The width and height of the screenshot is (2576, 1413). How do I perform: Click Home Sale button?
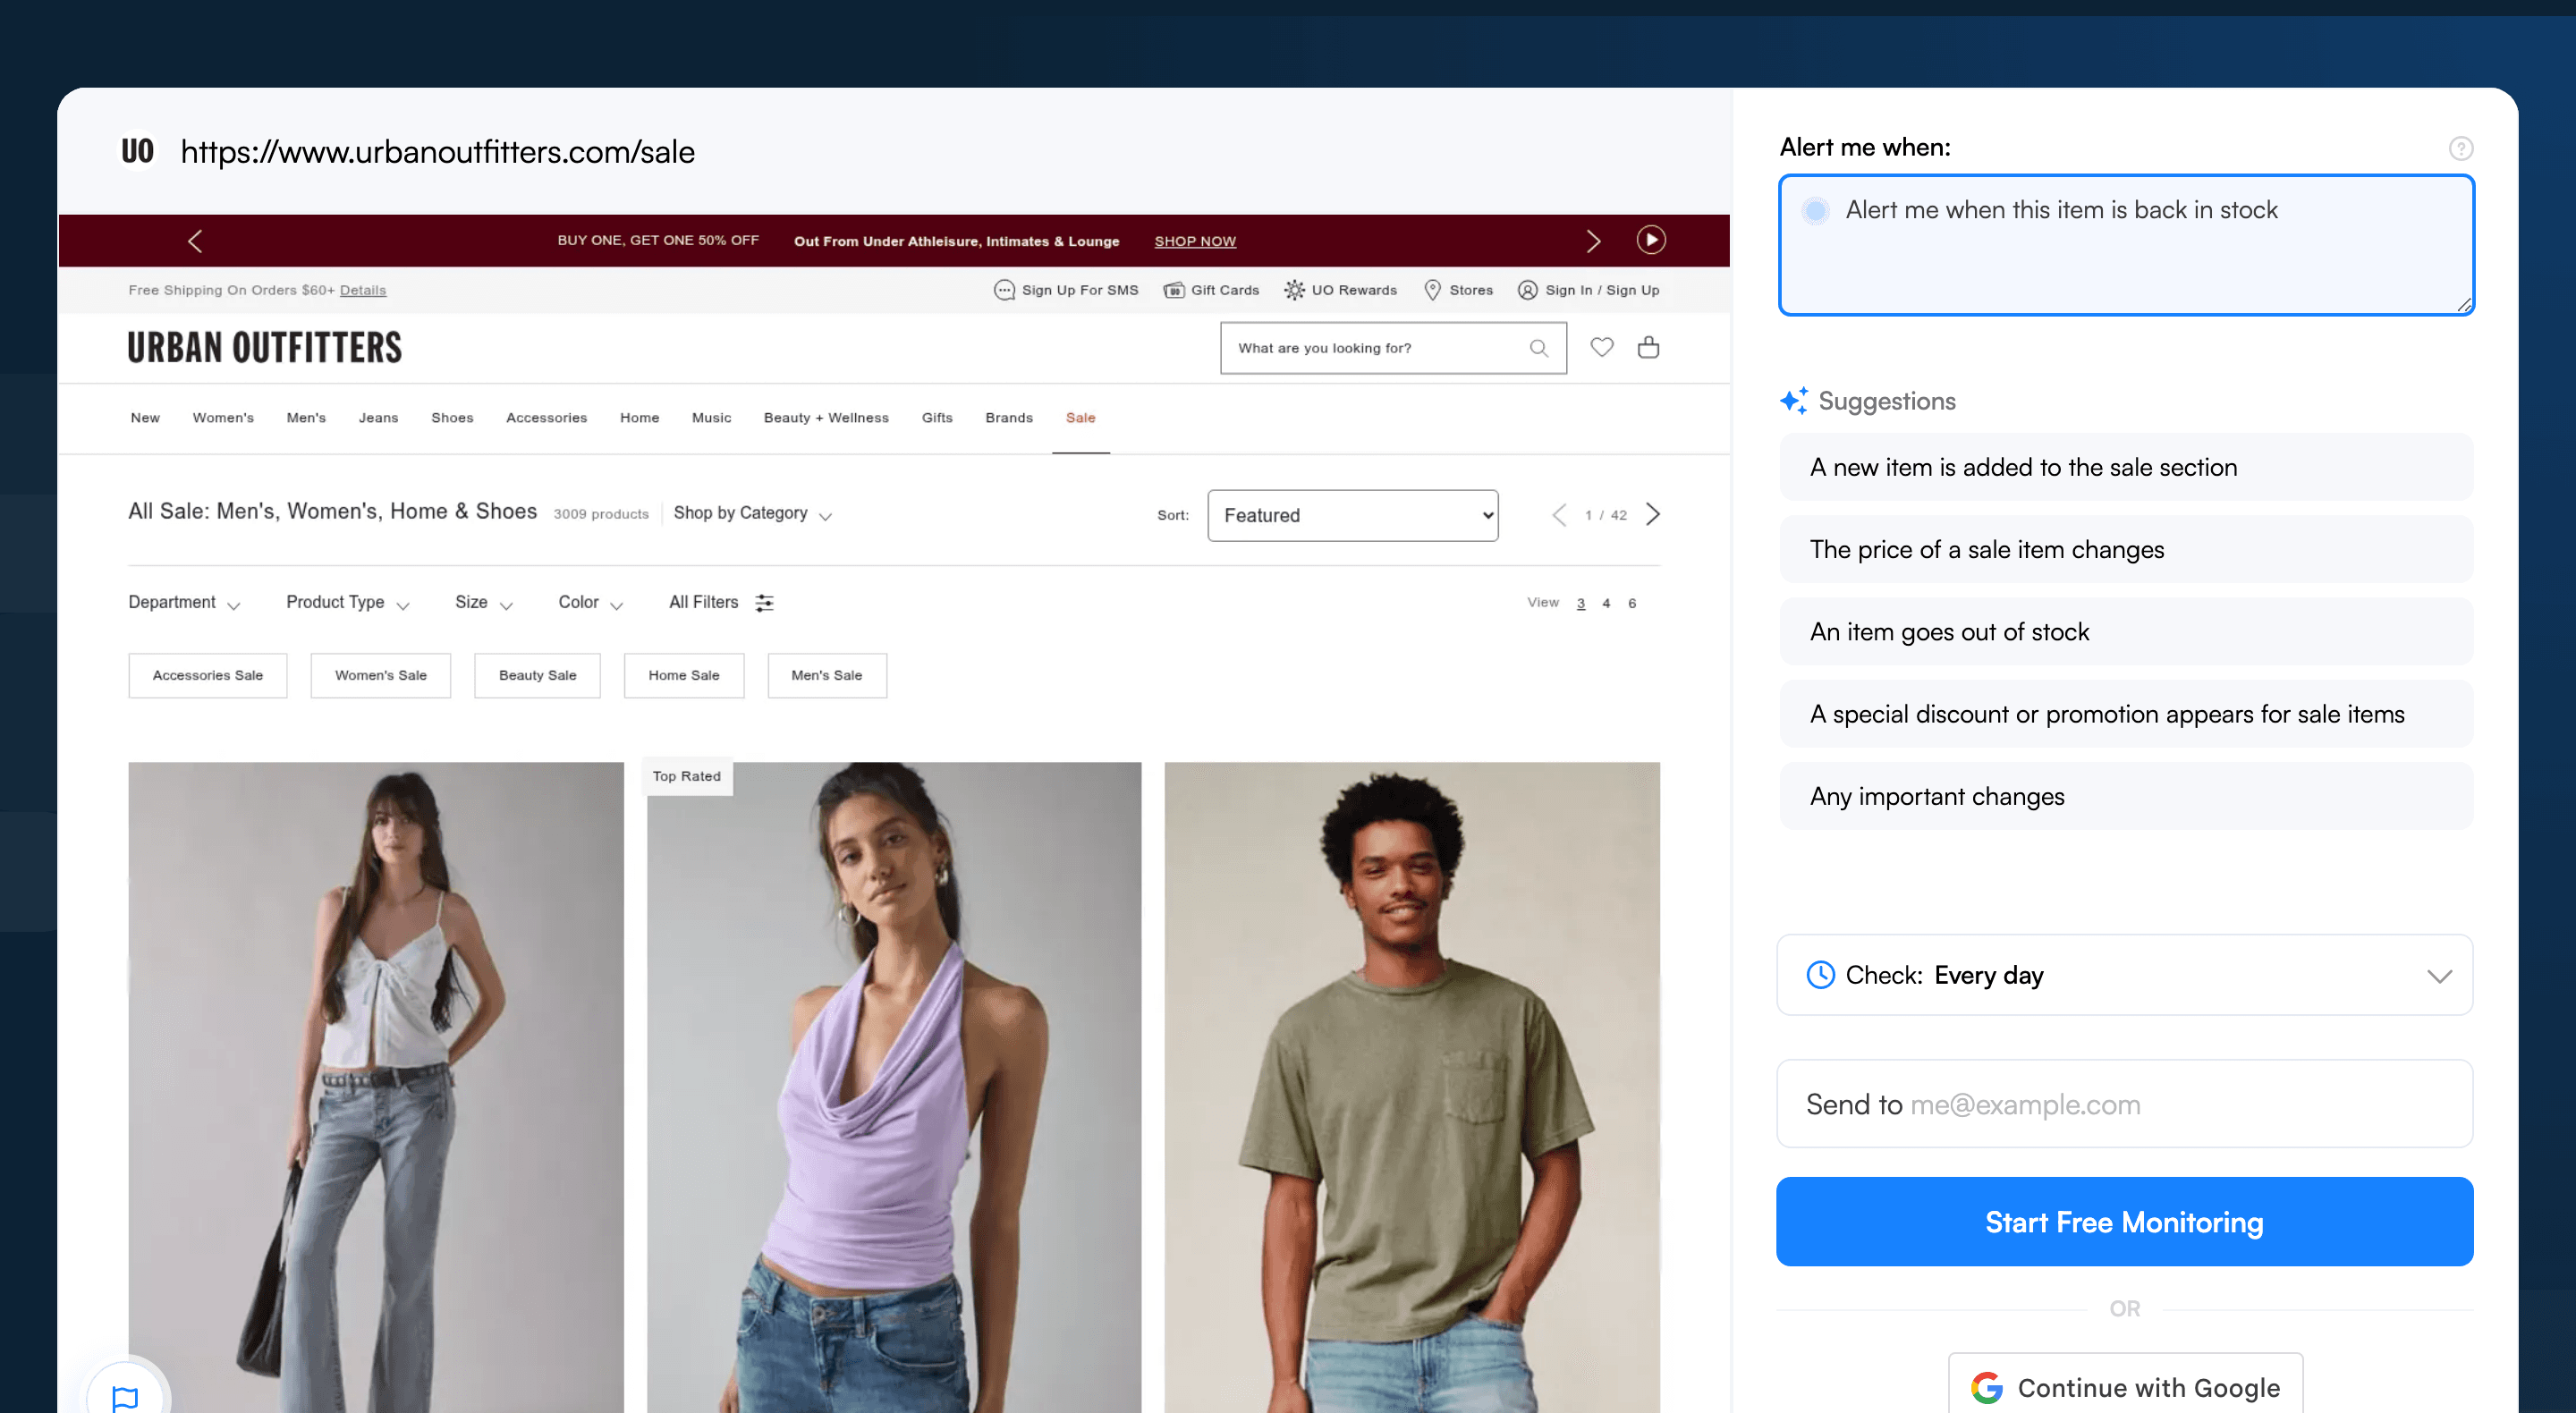684,676
